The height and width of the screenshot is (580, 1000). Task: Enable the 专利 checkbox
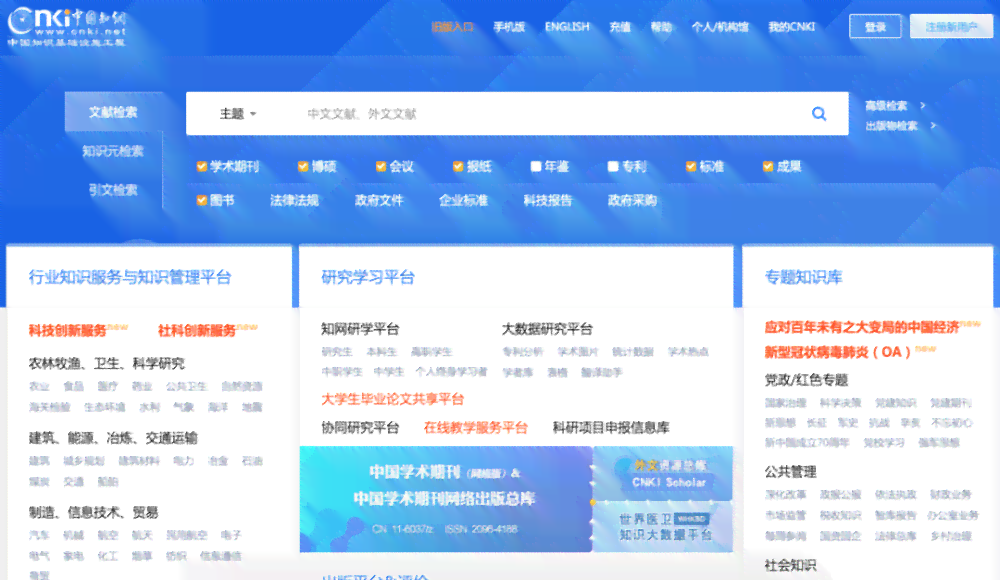coord(613,167)
